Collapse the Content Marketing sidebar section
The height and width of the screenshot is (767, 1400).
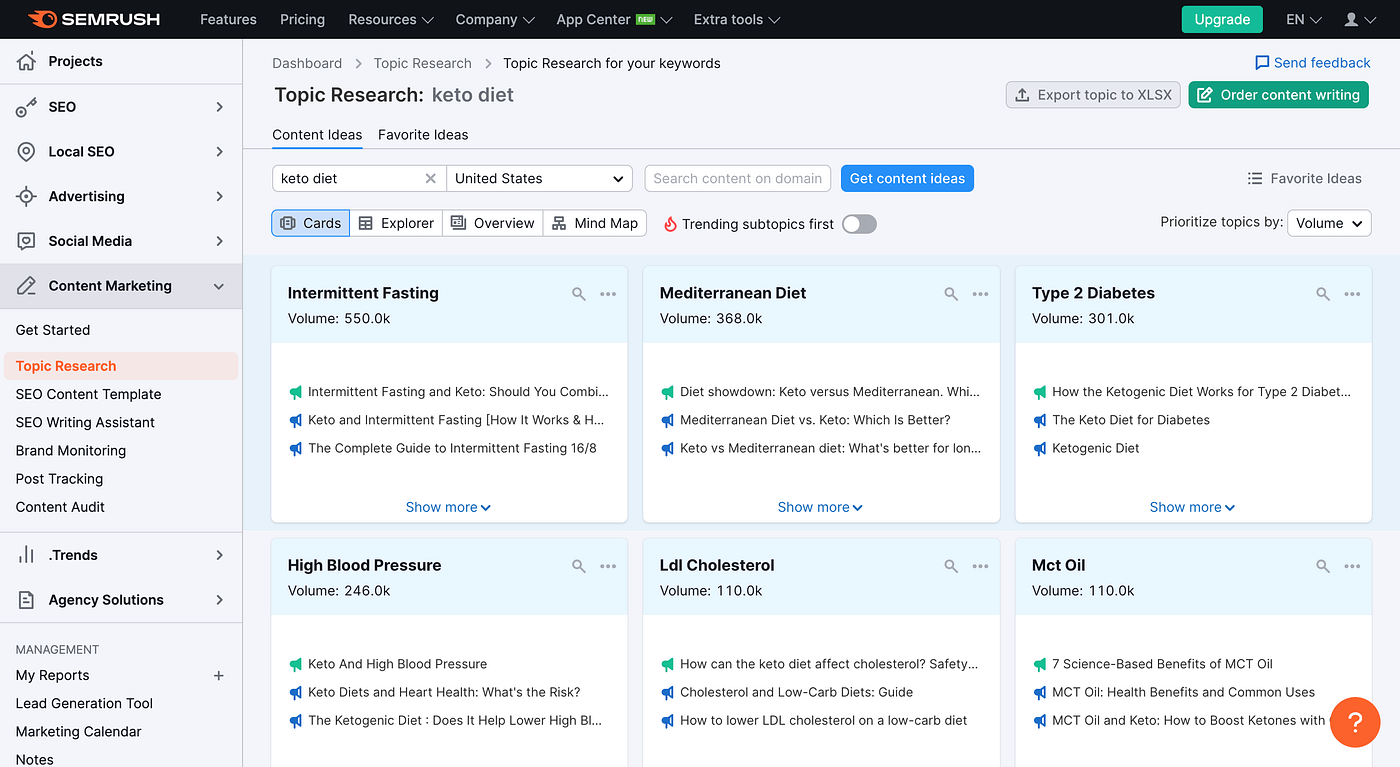[x=219, y=286]
